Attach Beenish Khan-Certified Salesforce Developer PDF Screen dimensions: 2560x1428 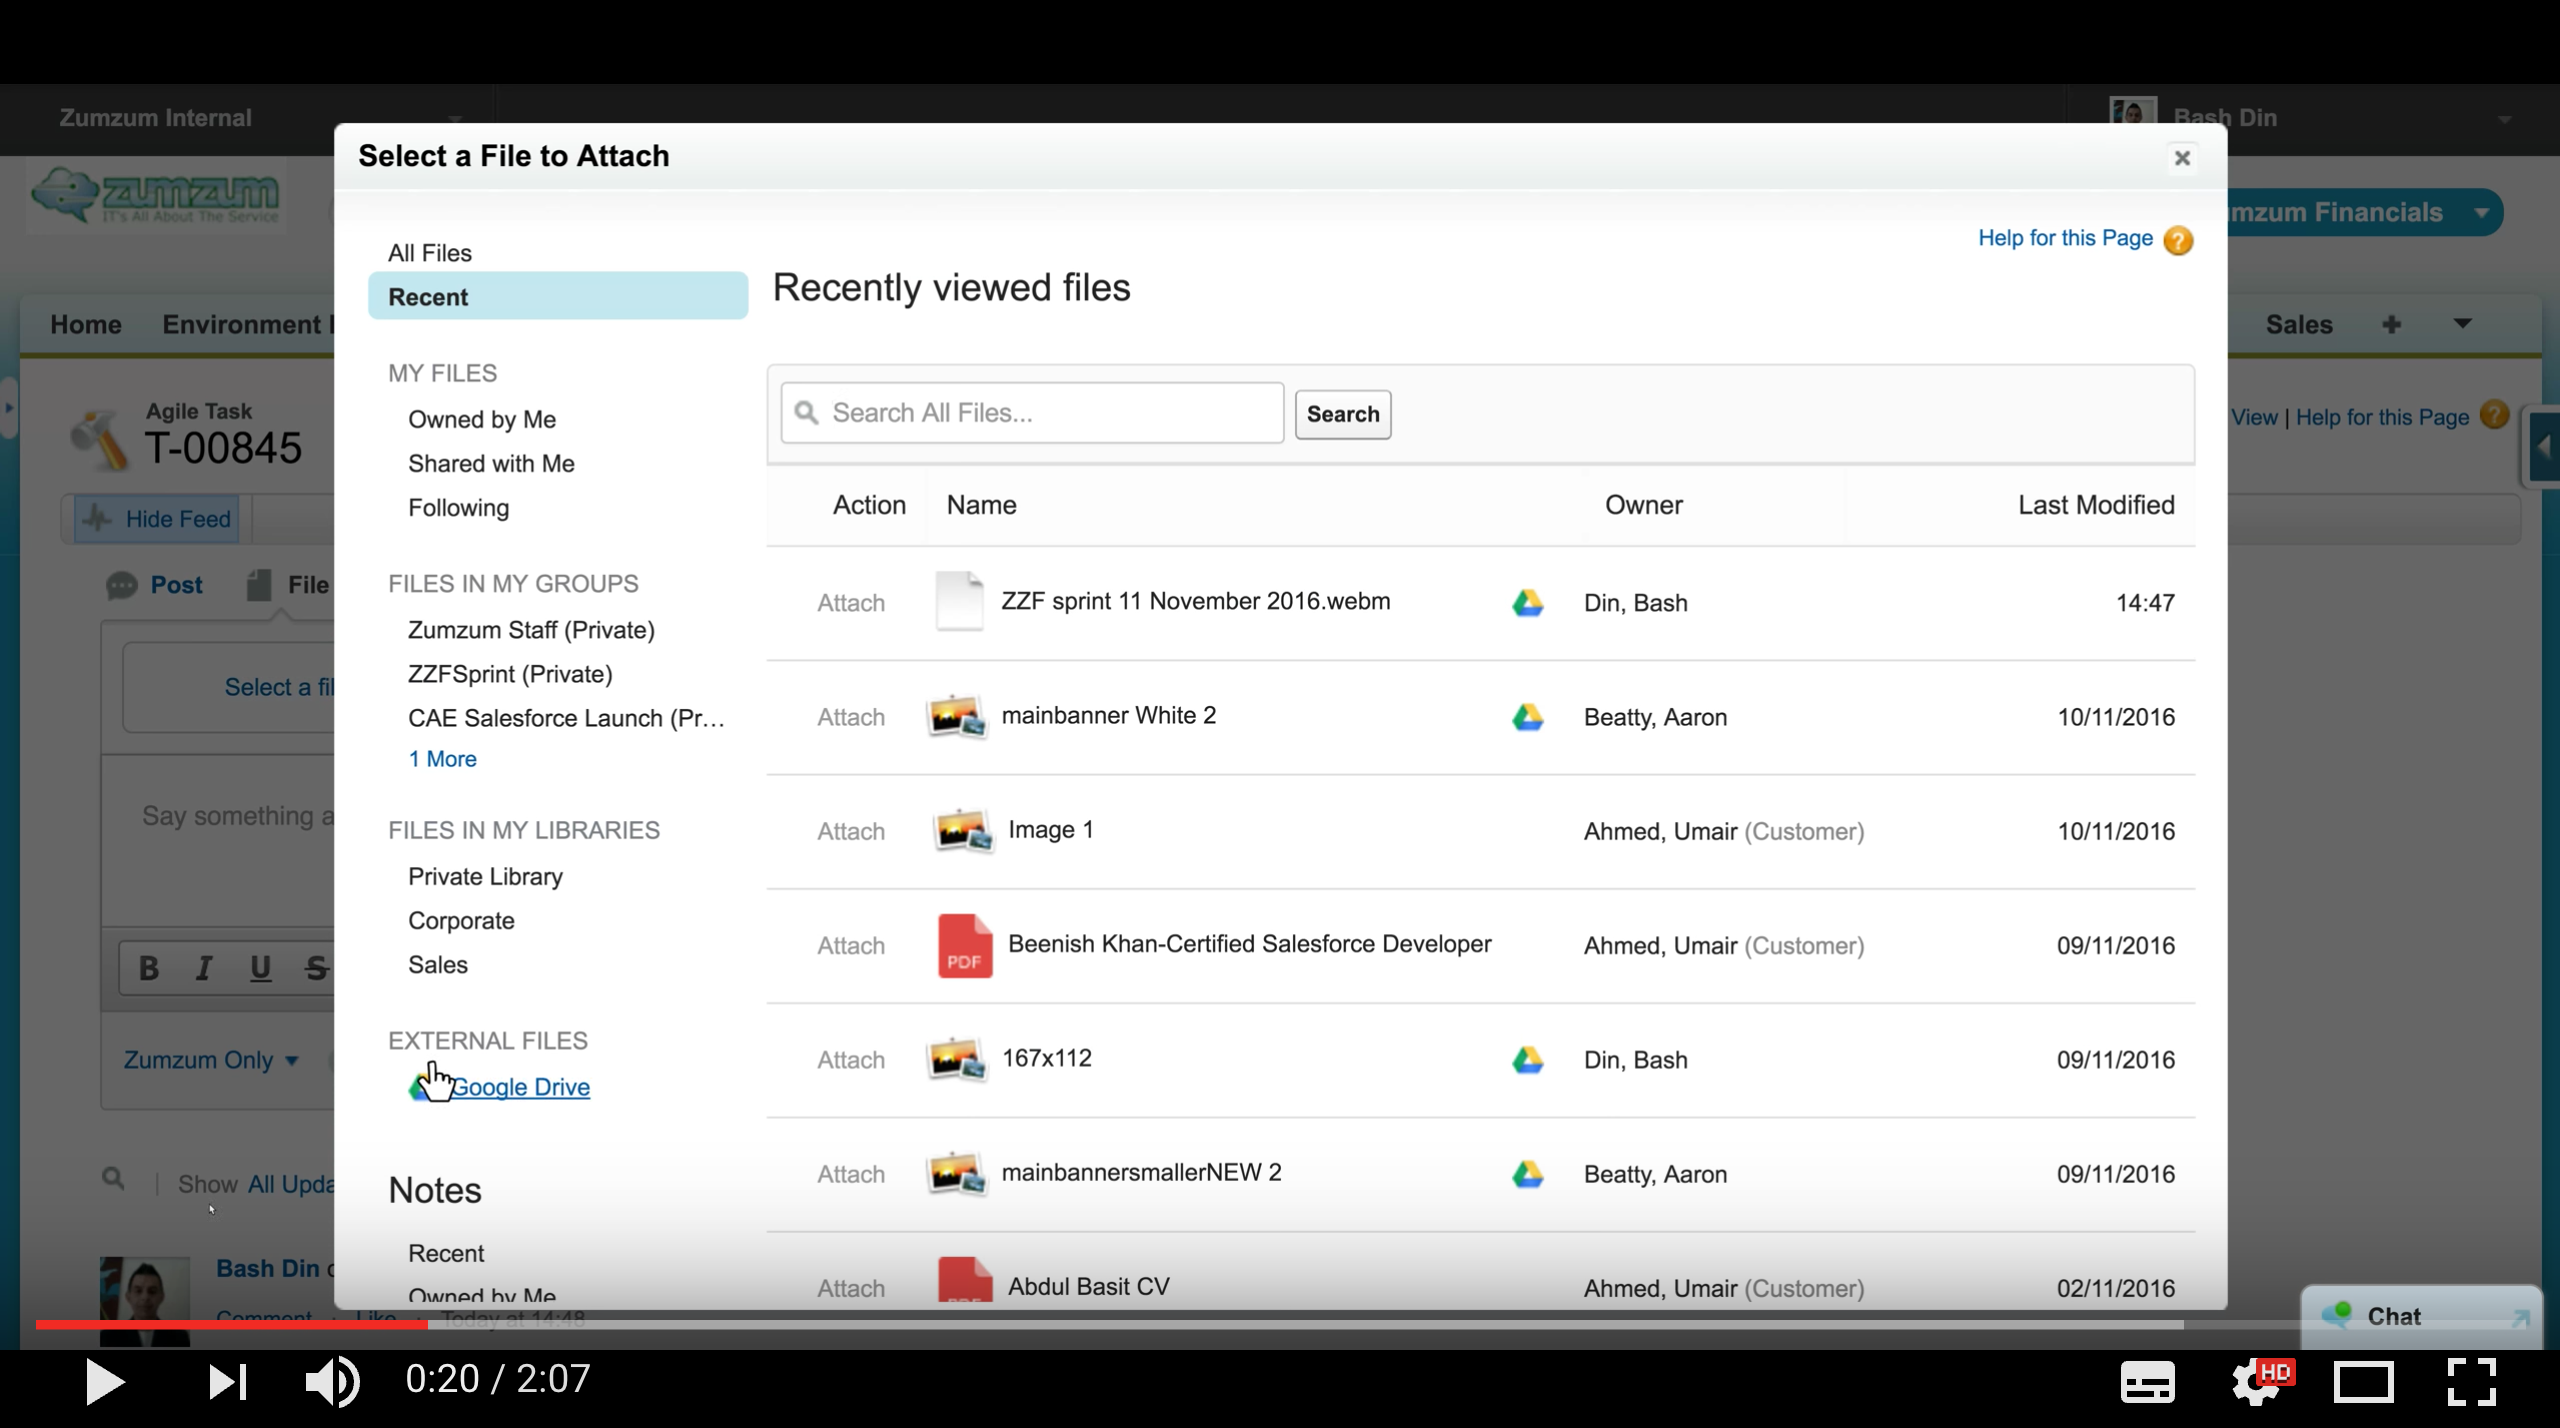pos(851,945)
